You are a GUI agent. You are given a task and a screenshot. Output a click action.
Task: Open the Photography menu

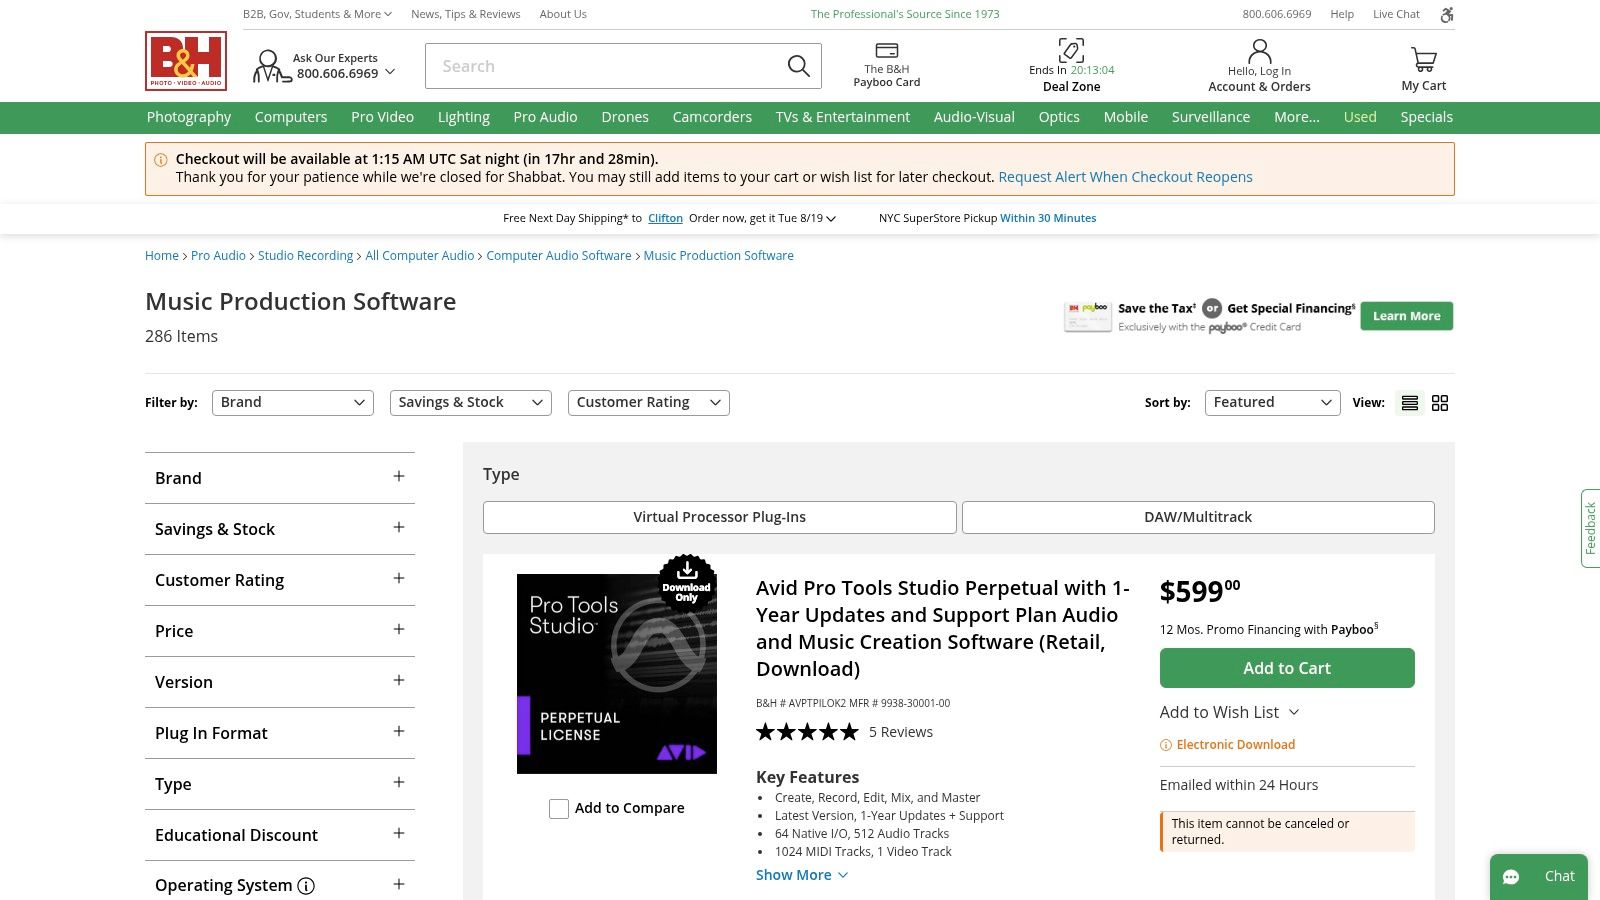point(189,117)
